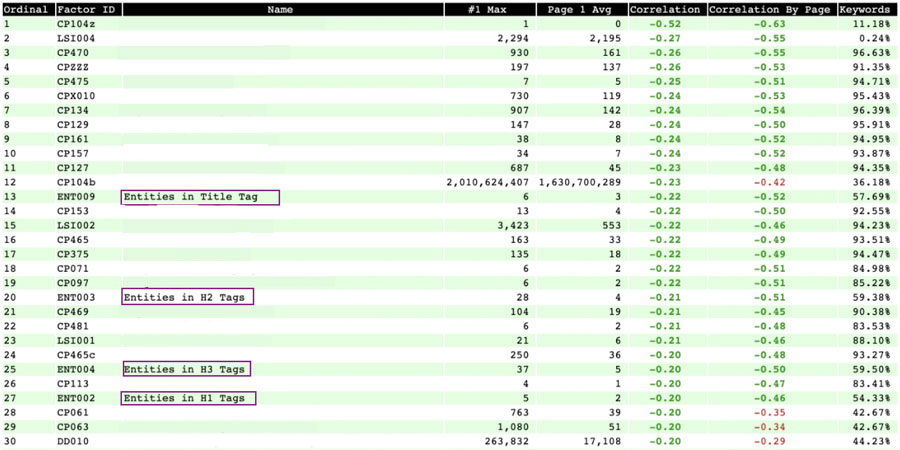Click the Page 1 Avg column header
Screen dimensions: 900x450
(x=582, y=10)
